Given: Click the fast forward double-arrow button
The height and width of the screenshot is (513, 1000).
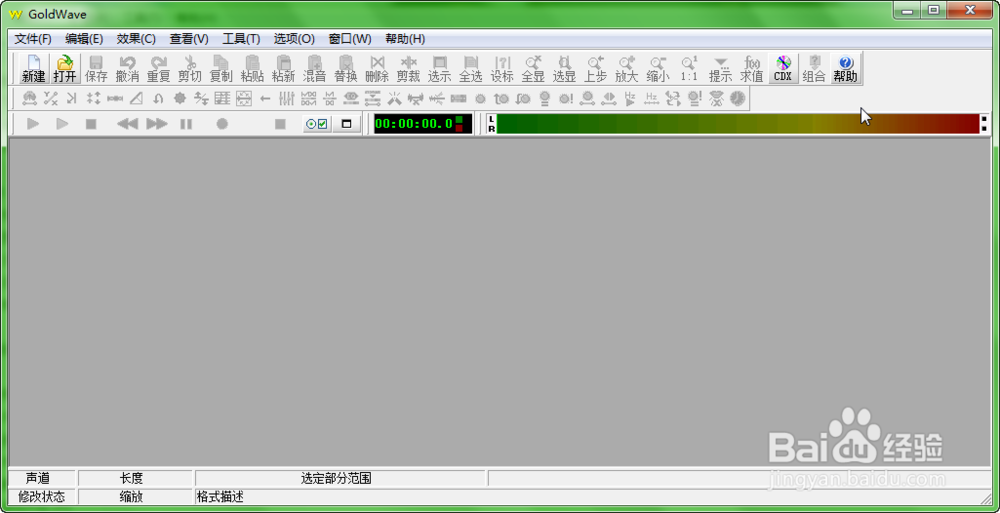Looking at the screenshot, I should click(157, 124).
